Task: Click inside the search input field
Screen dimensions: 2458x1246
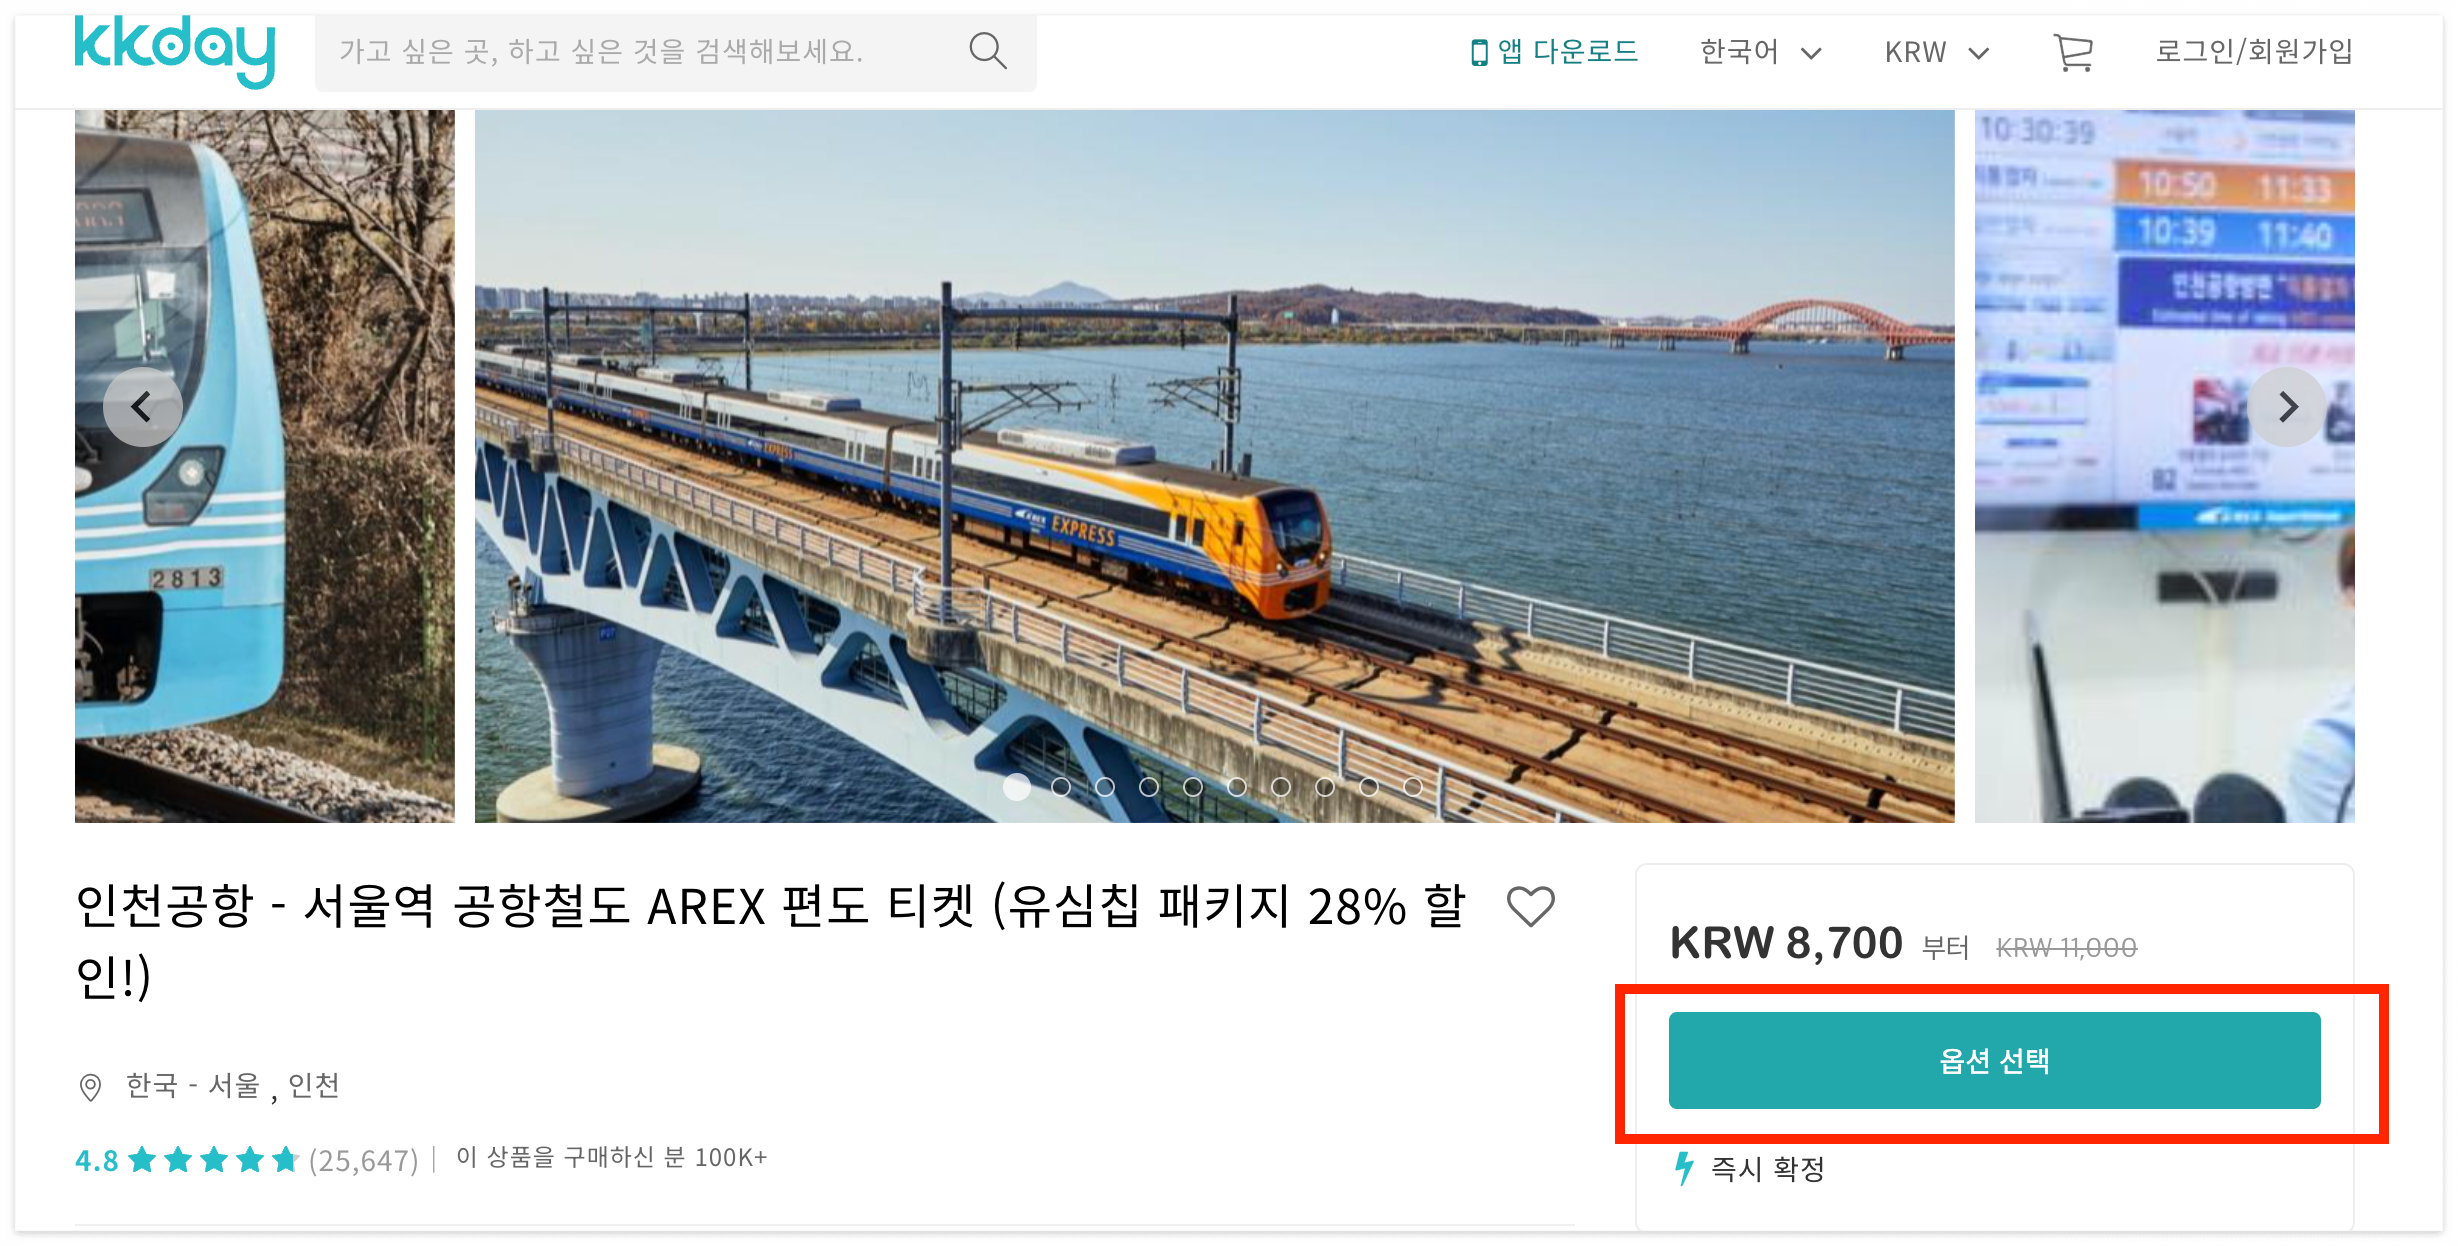Action: [x=650, y=52]
